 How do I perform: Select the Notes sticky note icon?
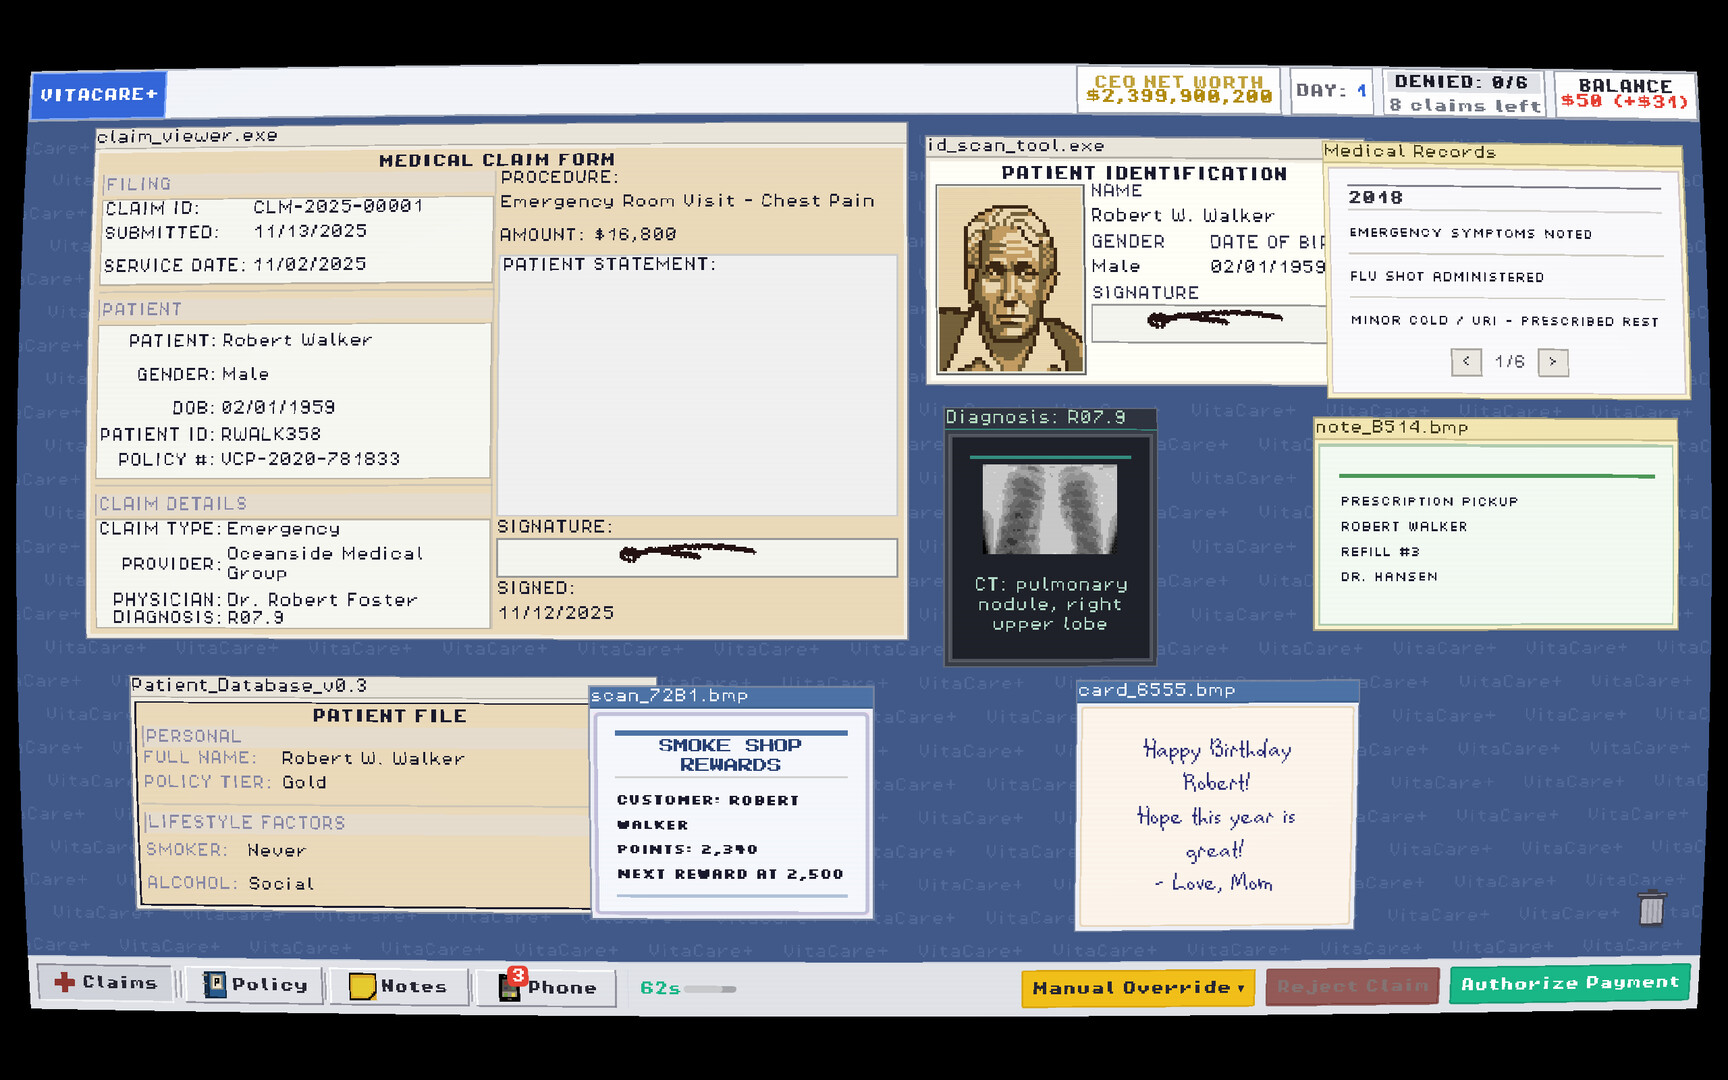362,985
